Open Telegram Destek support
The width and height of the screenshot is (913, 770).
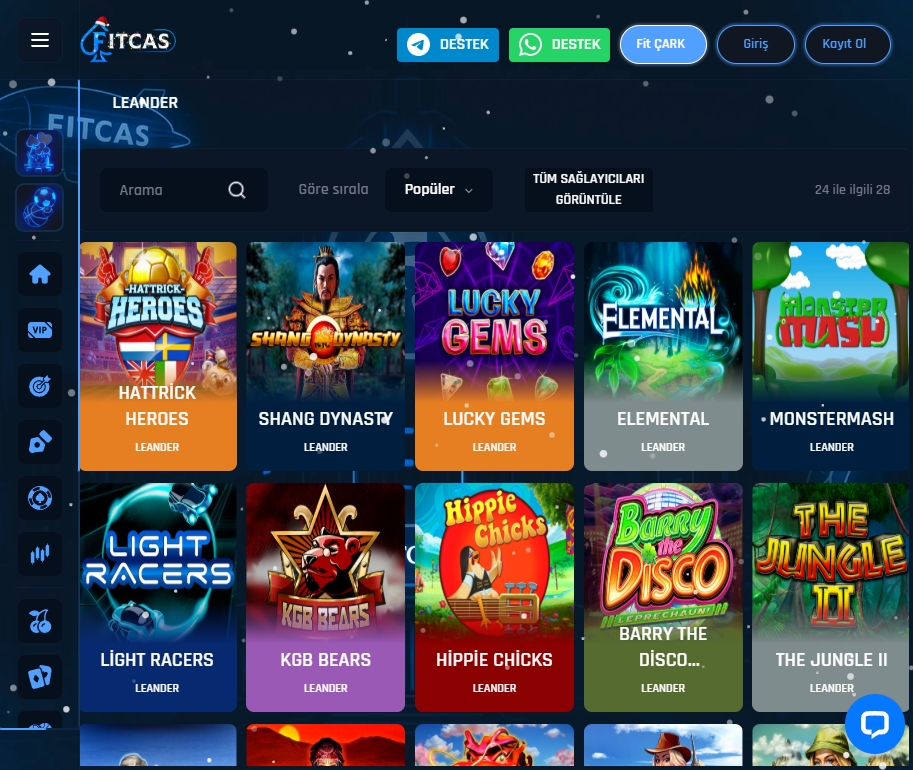[448, 44]
